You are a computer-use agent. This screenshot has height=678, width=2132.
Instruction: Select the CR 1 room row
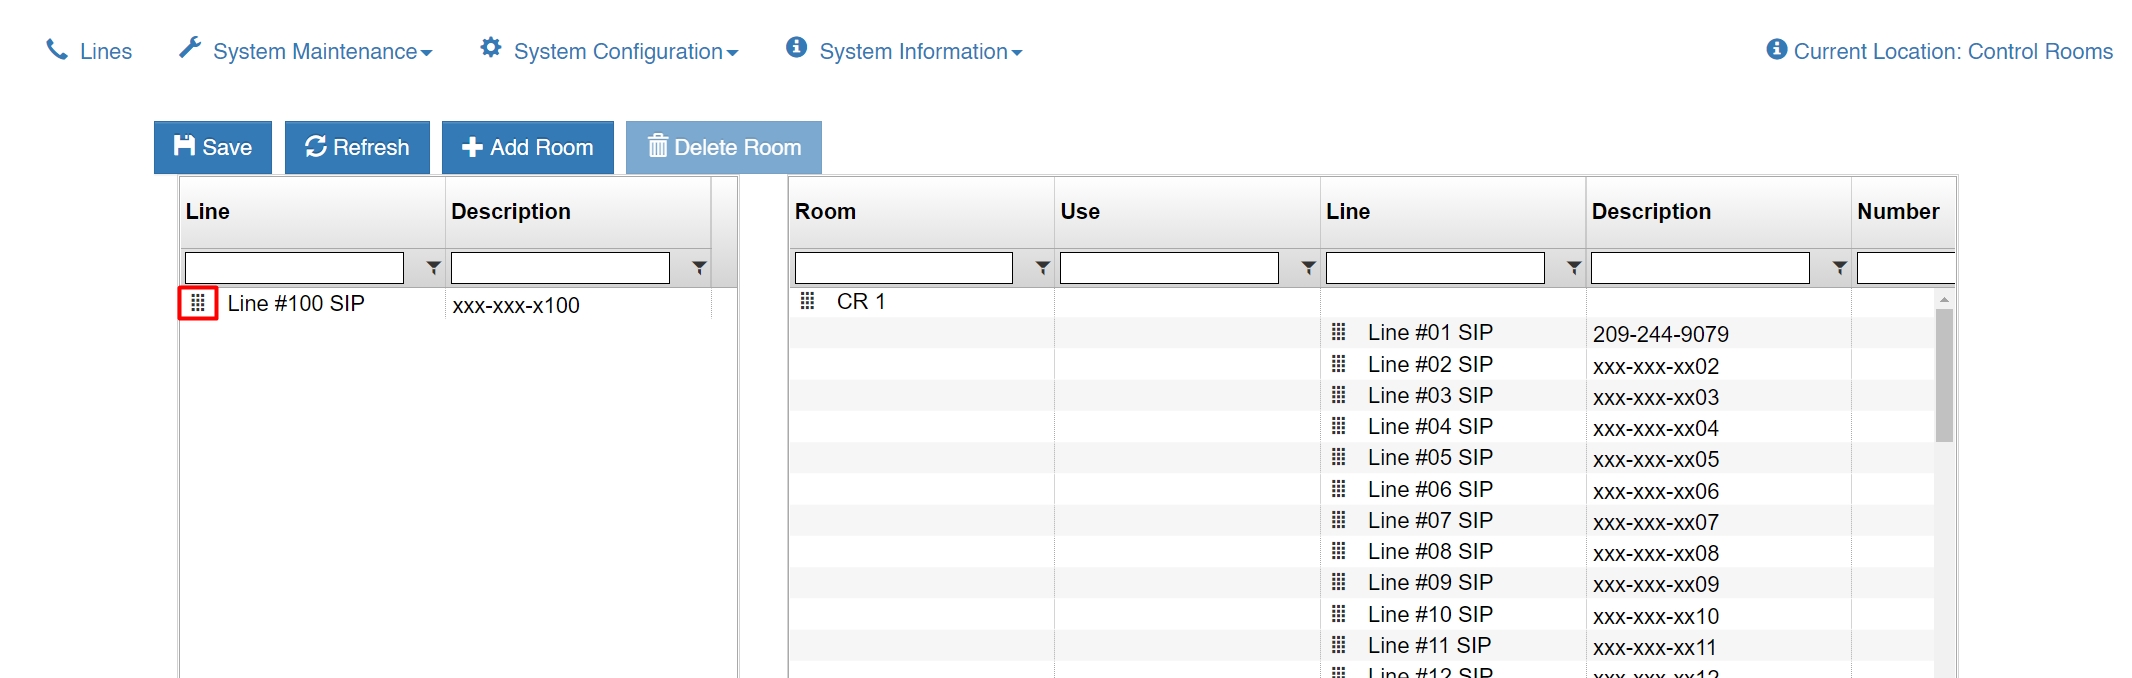tap(861, 301)
